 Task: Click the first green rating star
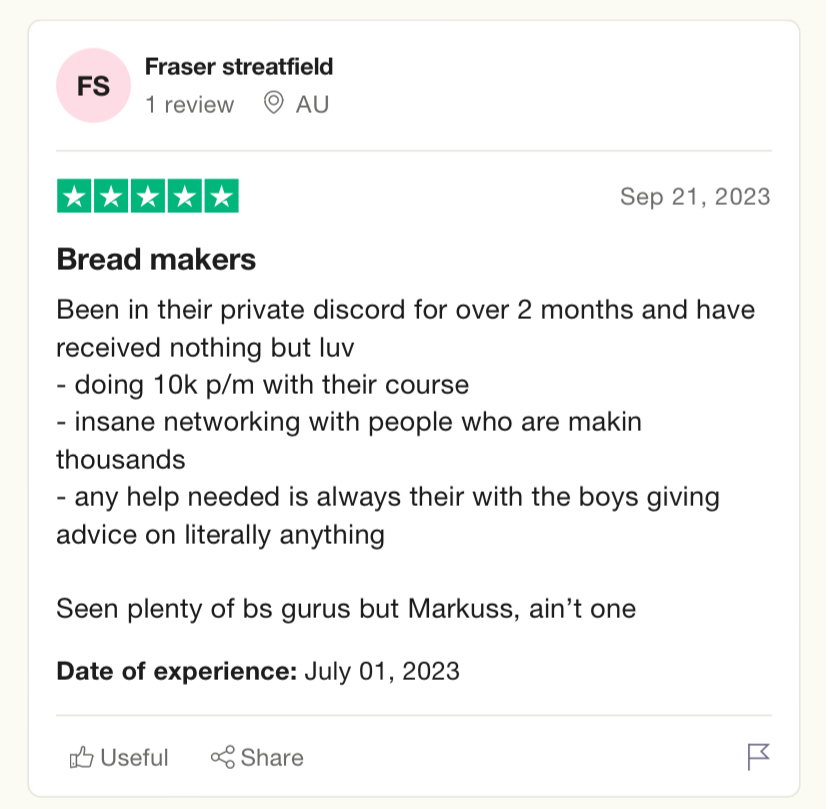74,196
